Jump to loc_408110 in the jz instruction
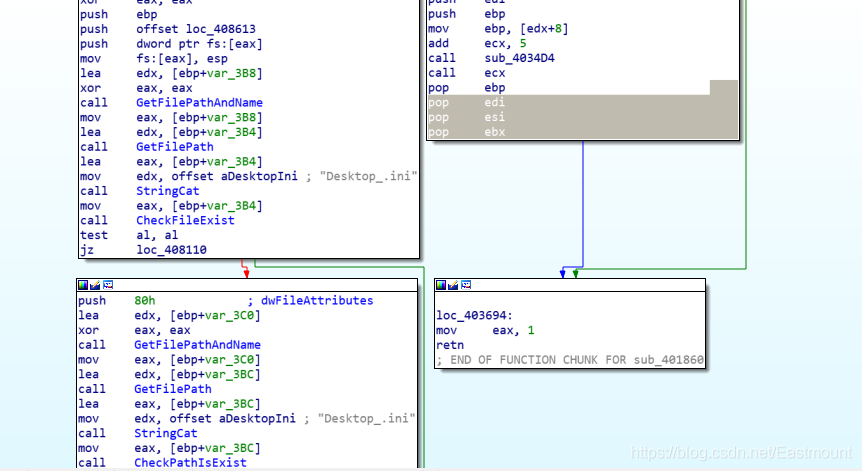Image resolution: width=862 pixels, height=471 pixels. click(x=171, y=250)
